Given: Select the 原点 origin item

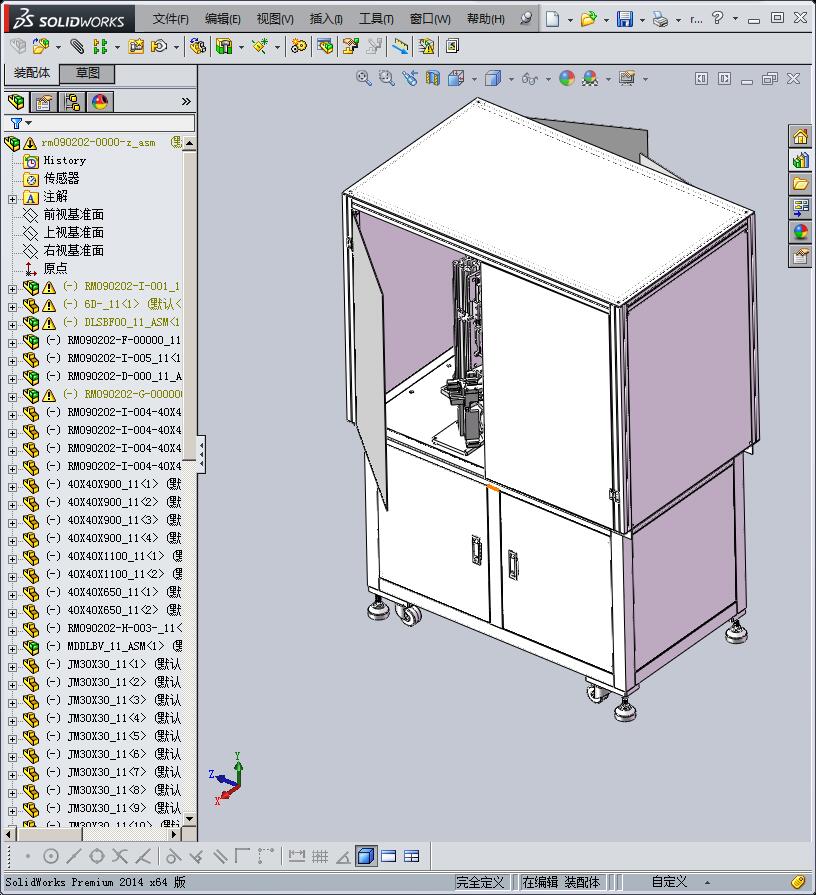Looking at the screenshot, I should [55, 268].
